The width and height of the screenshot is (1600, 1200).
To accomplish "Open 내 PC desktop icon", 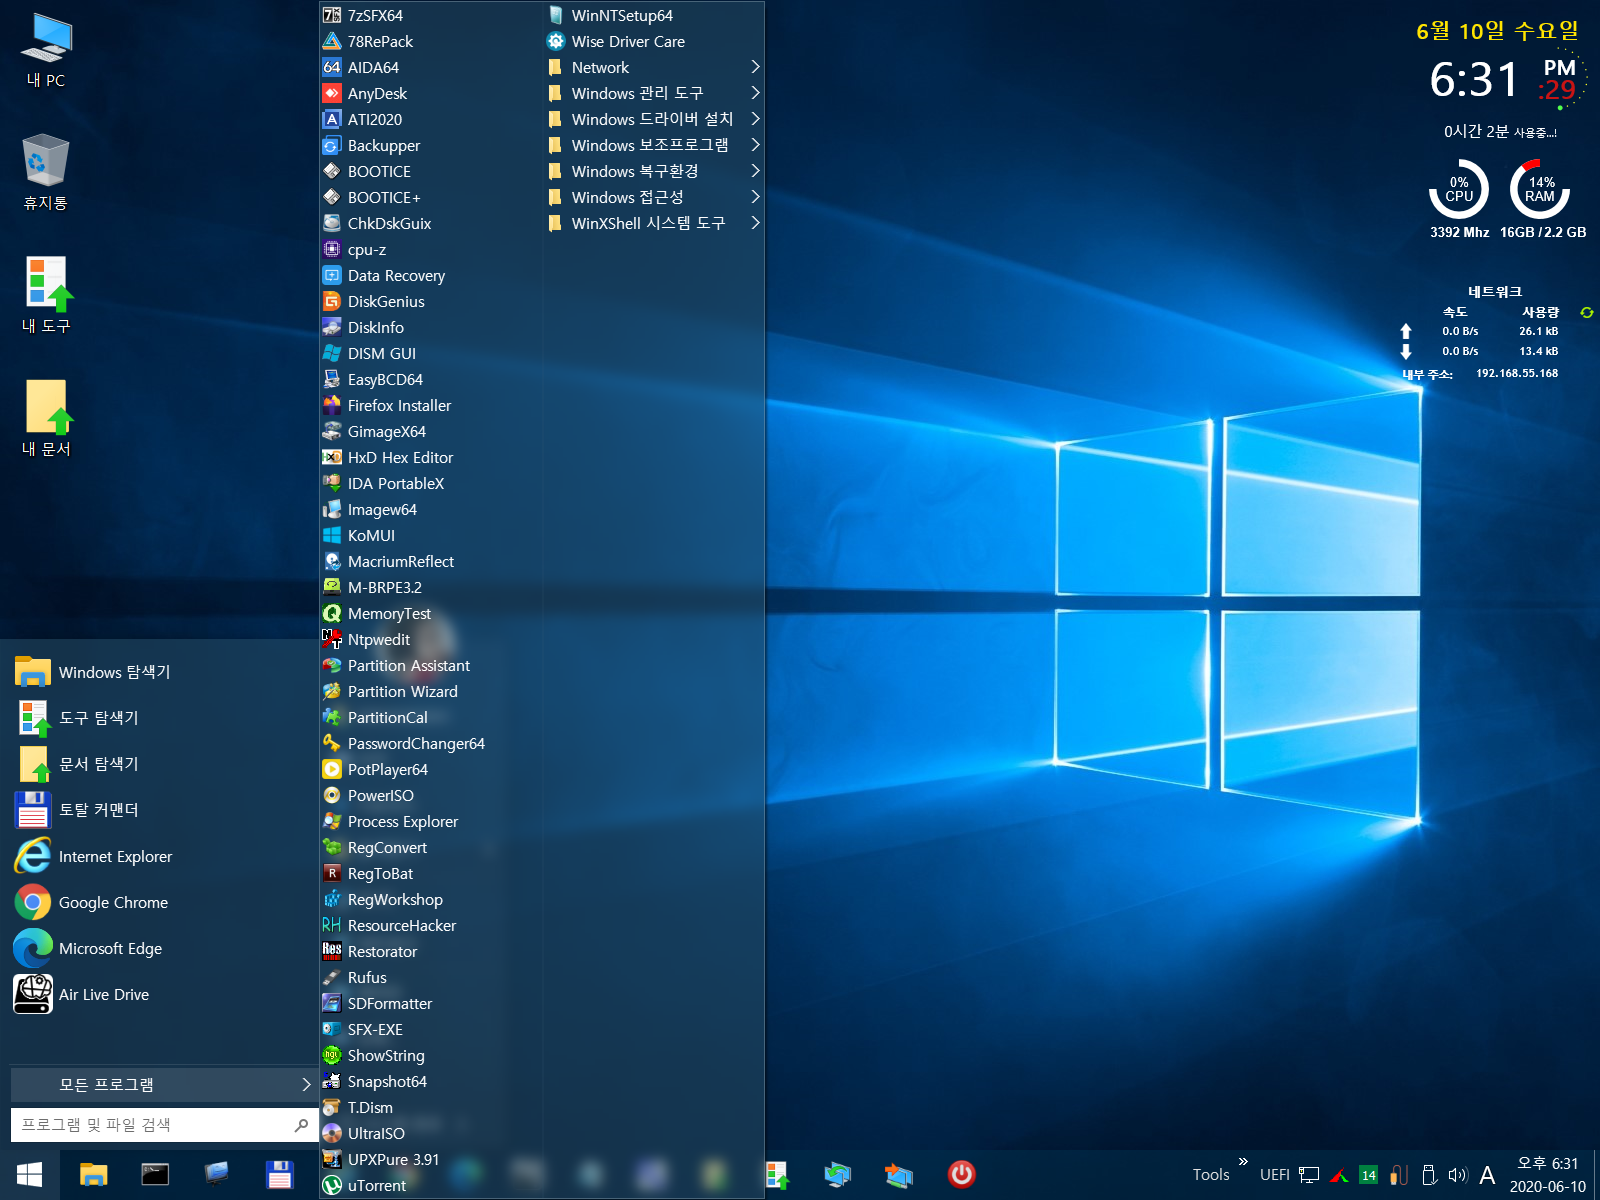I will tap(45, 50).
